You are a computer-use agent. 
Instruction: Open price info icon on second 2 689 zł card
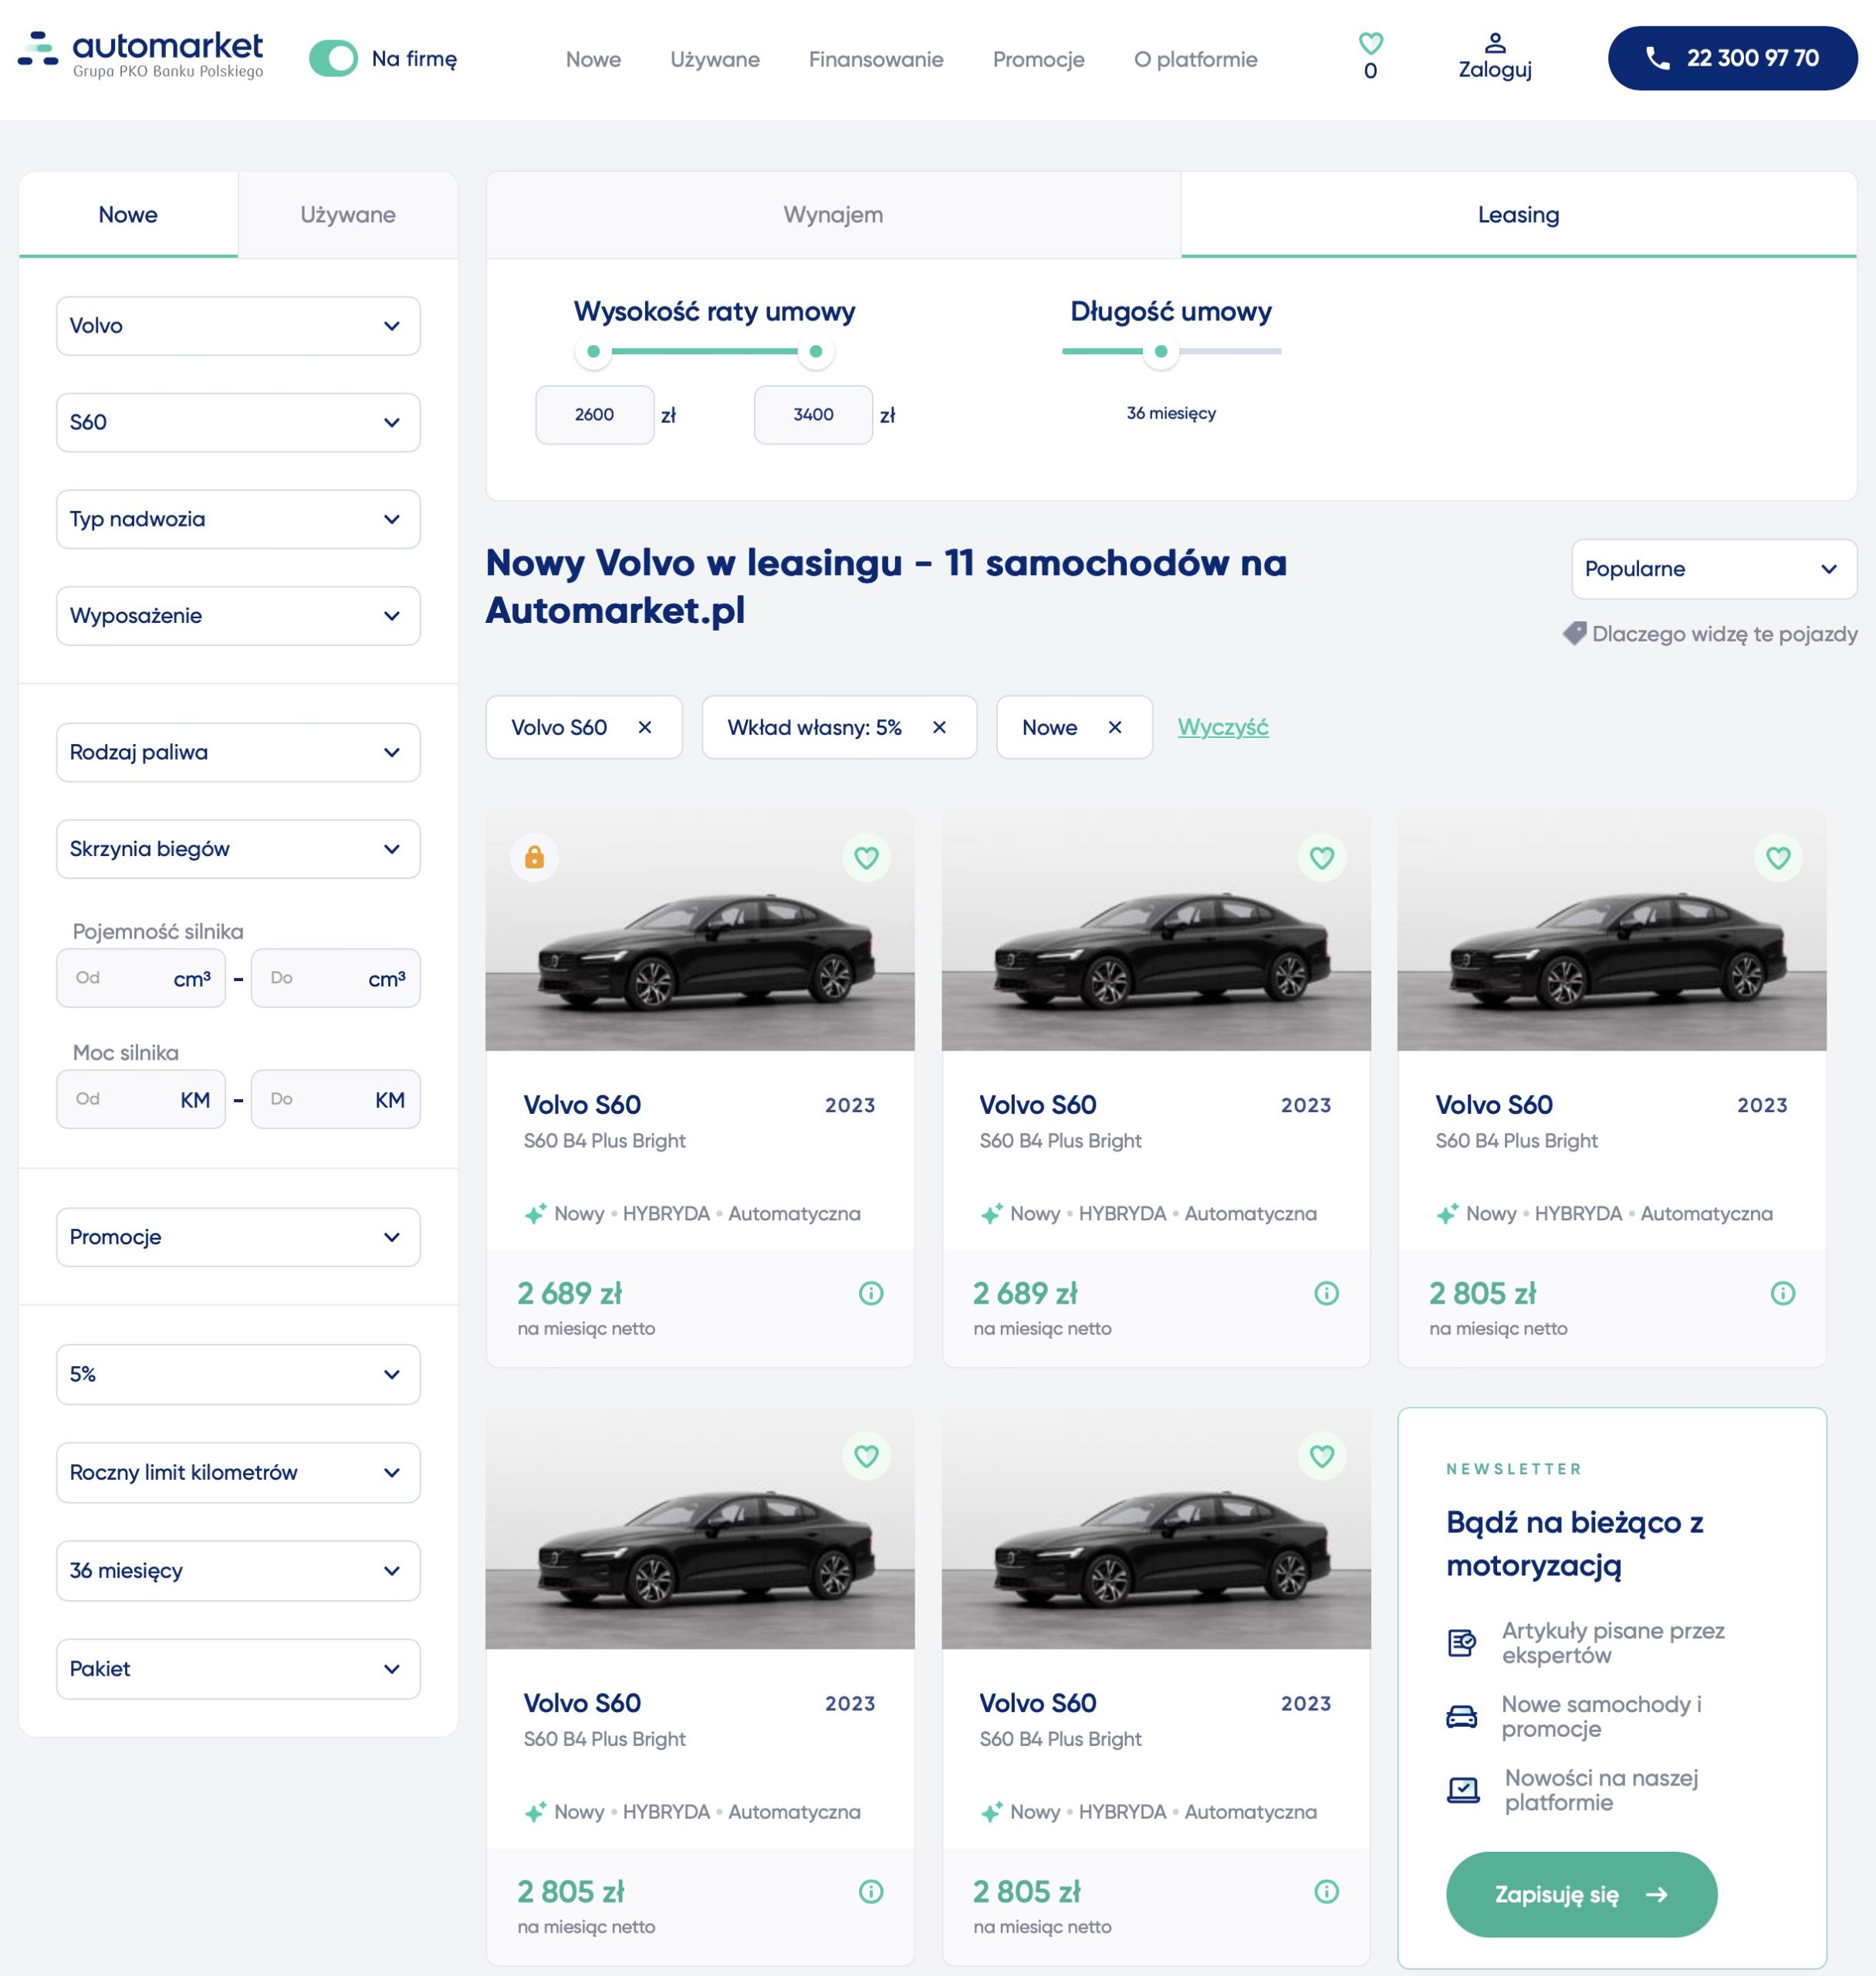(1326, 1293)
